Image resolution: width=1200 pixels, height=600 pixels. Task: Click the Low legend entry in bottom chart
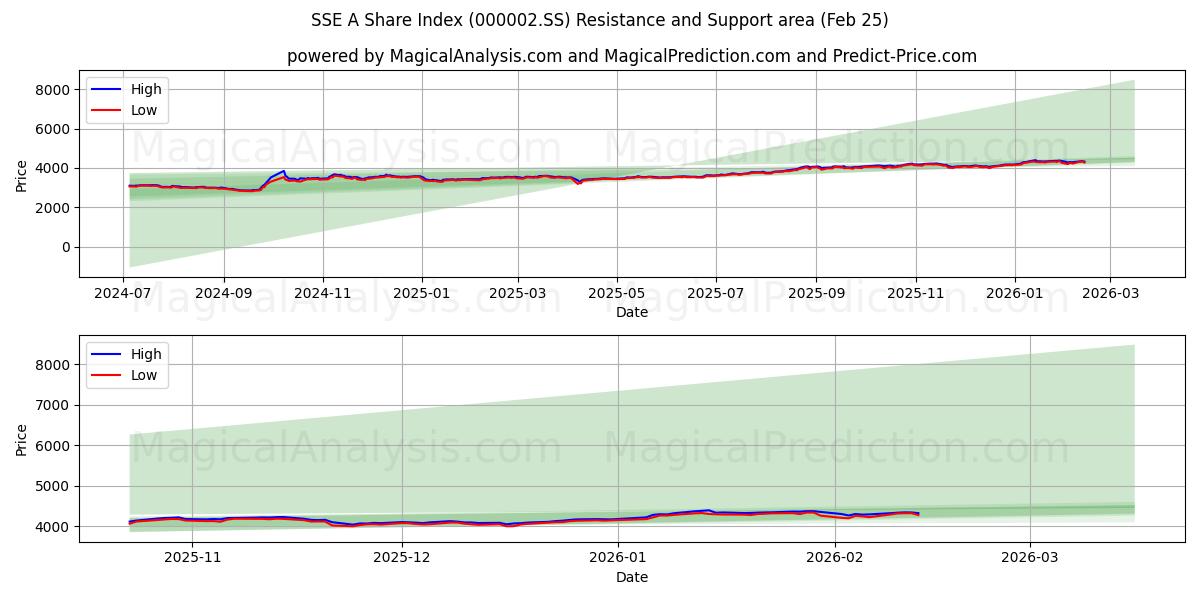click(146, 373)
